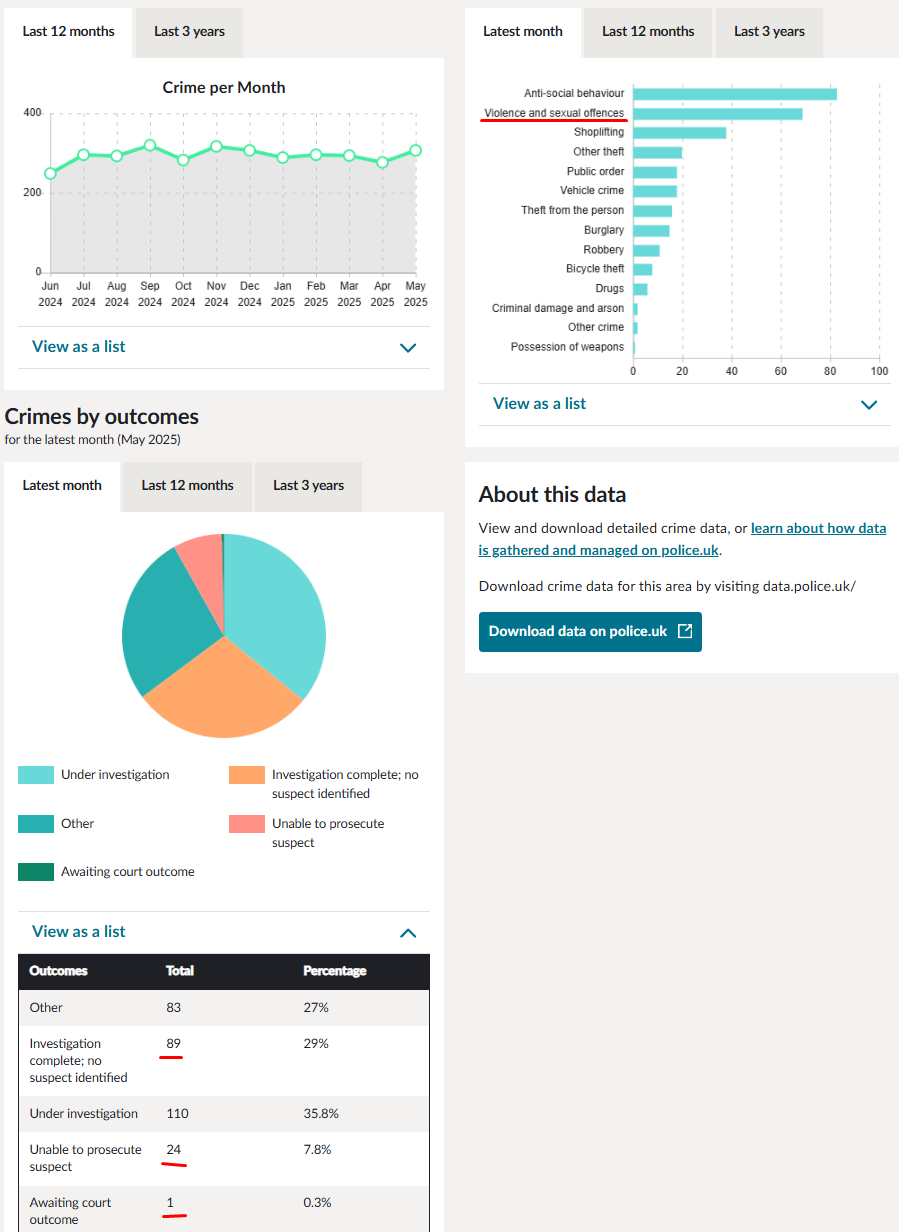Click 'Awaiting court outcome' legend swatch

click(36, 872)
